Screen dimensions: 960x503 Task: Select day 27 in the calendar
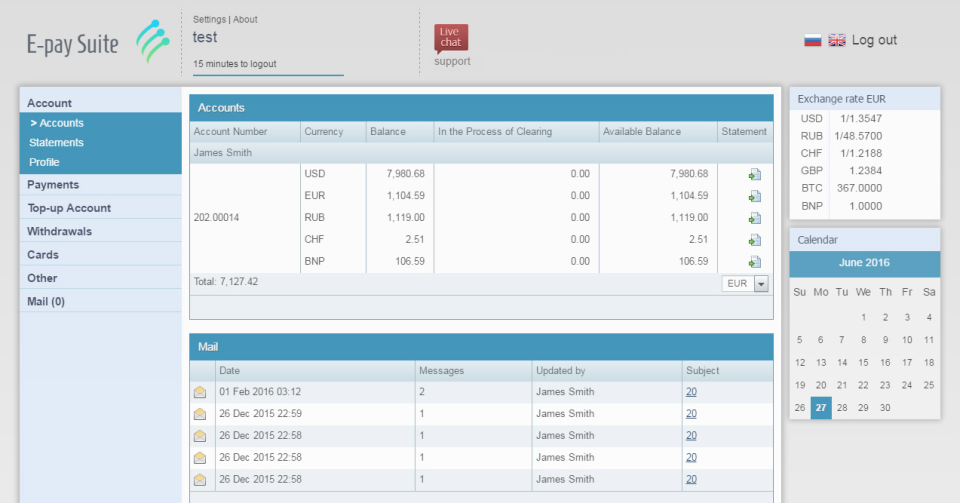[821, 408]
